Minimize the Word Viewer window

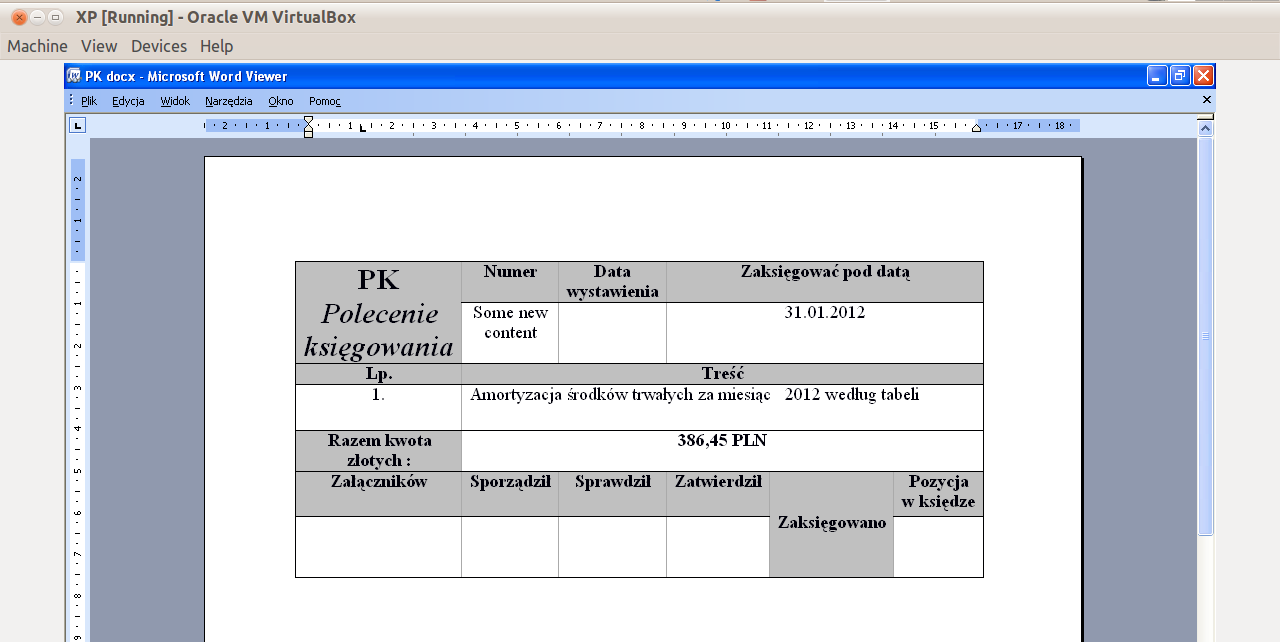click(x=1157, y=76)
